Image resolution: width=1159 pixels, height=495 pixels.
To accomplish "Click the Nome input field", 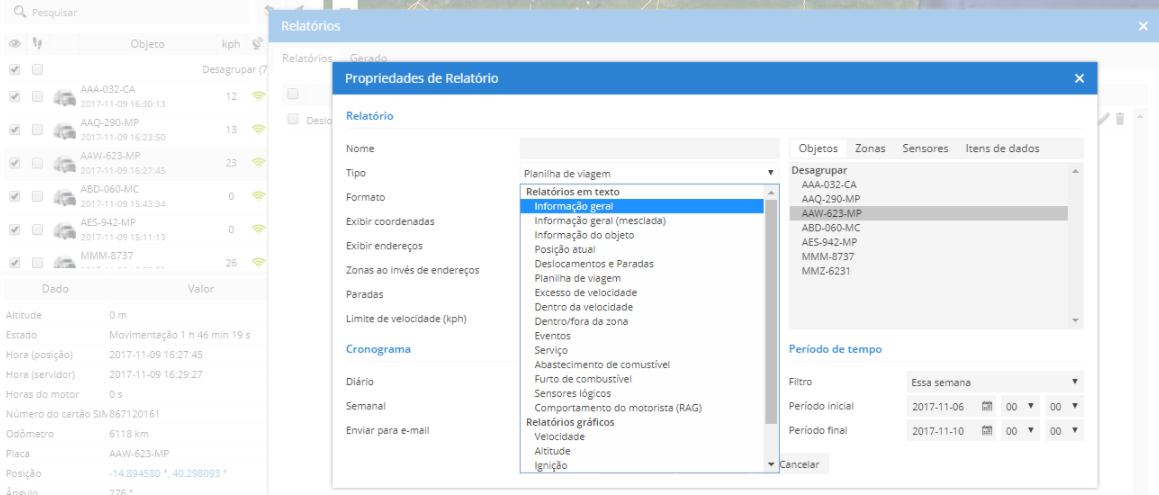I will coord(648,149).
